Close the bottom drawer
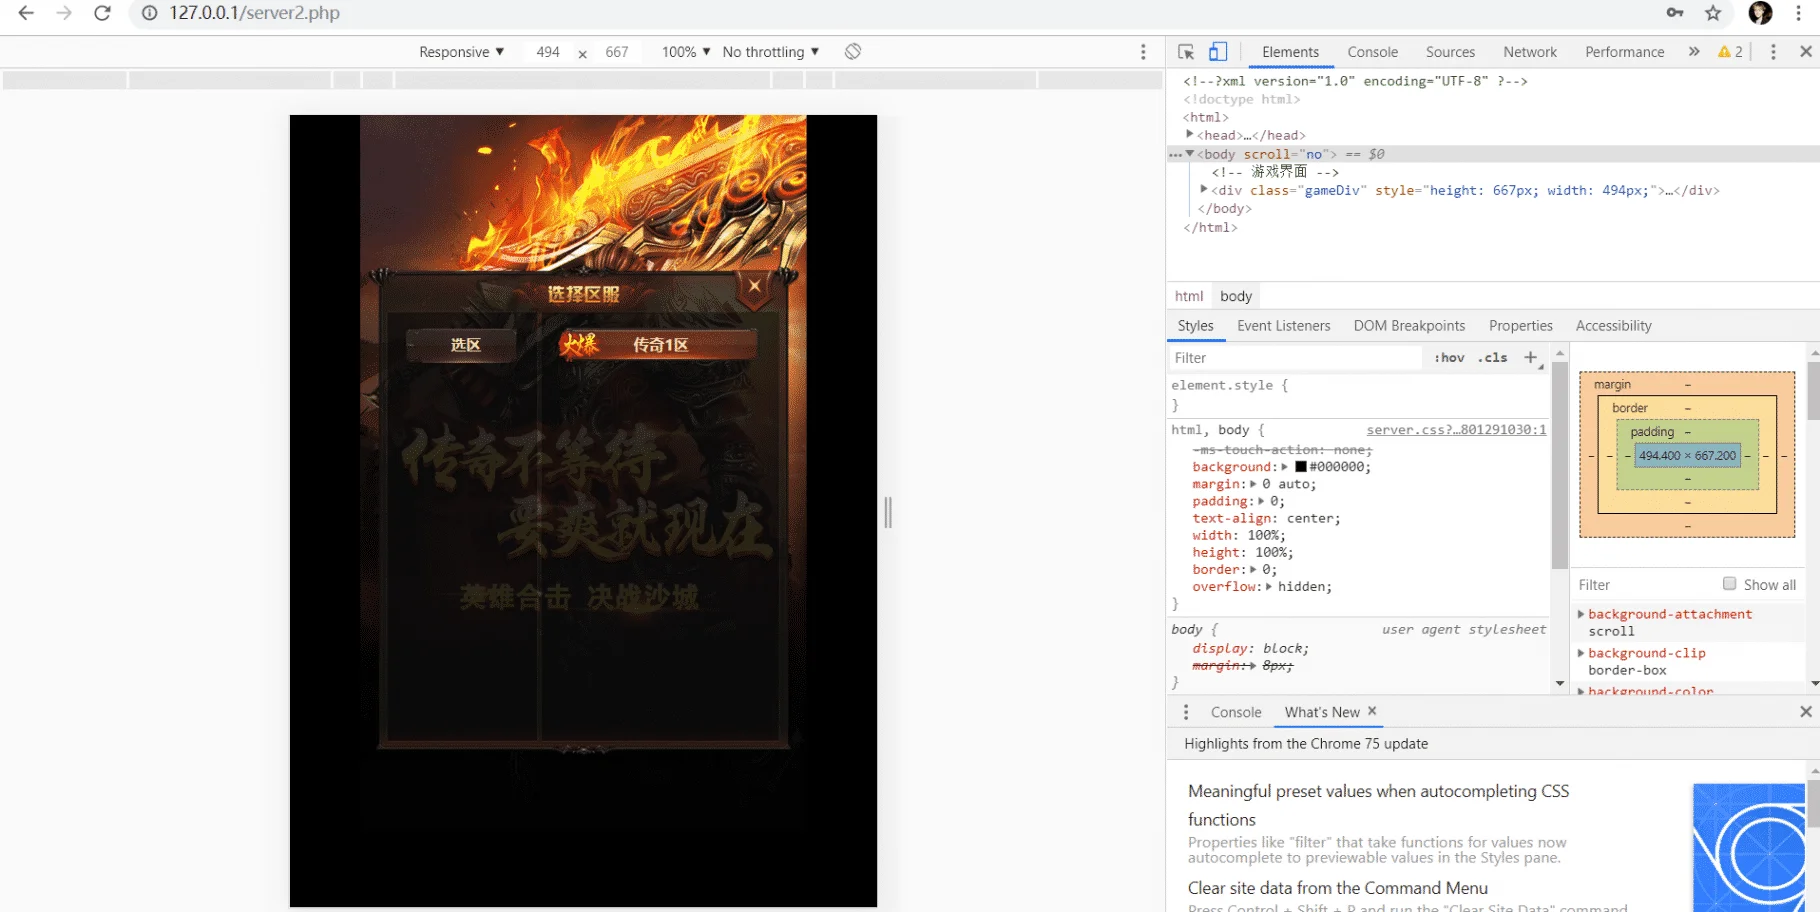The image size is (1820, 912). pos(1806,712)
